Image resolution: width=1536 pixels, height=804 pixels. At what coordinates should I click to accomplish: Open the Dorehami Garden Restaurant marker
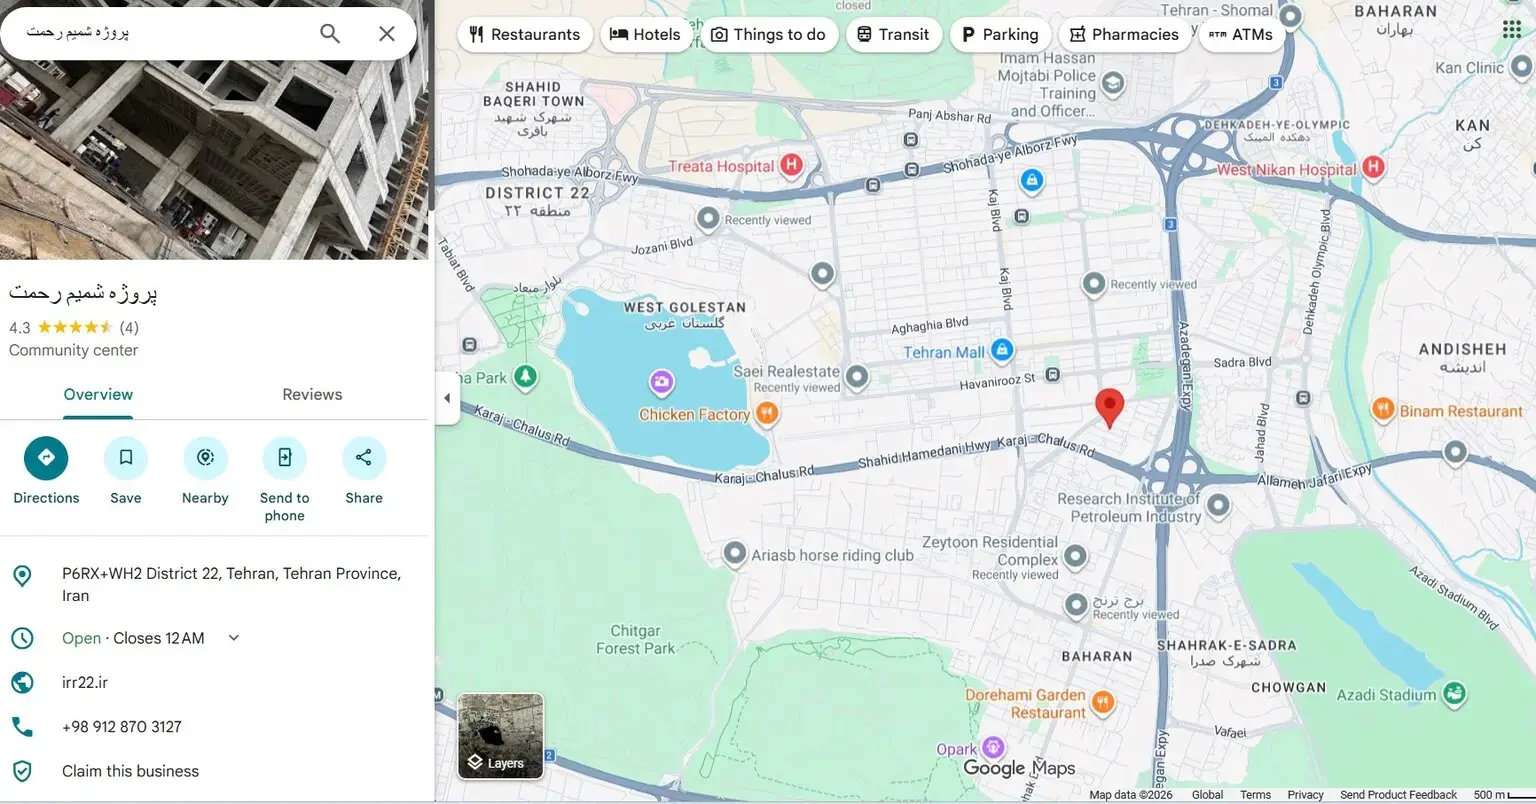[x=1102, y=703]
